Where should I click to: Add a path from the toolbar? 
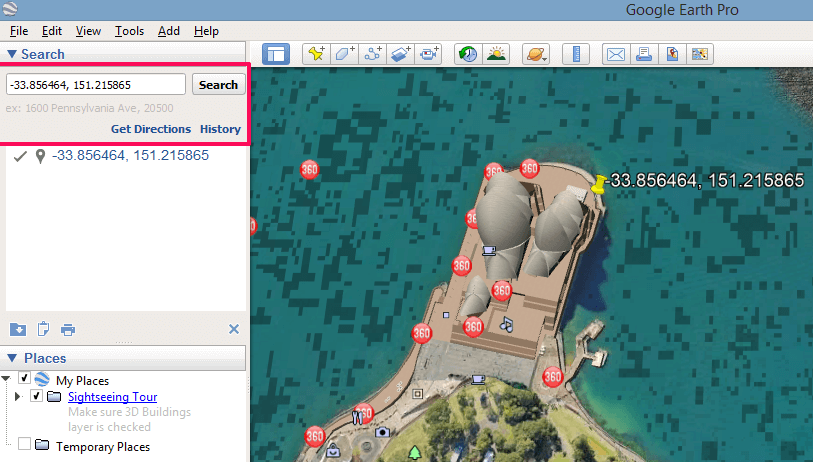click(x=372, y=54)
